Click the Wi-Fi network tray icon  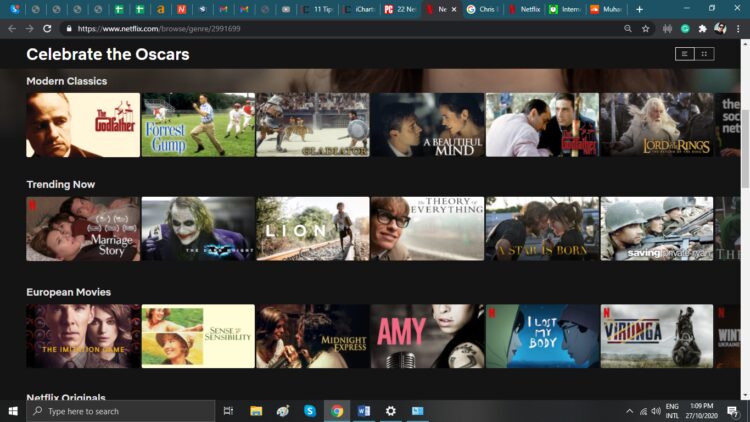[x=643, y=411]
